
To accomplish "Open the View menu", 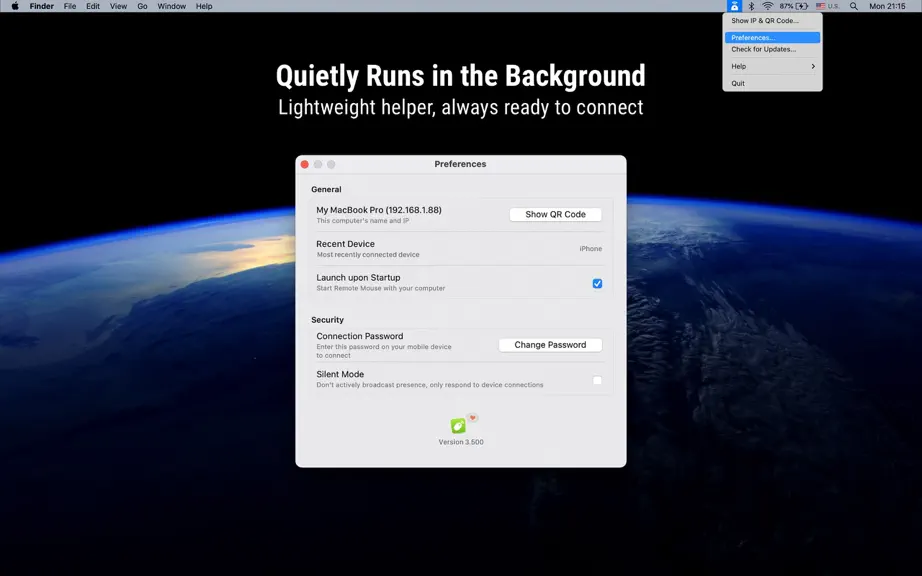I will [x=118, y=6].
